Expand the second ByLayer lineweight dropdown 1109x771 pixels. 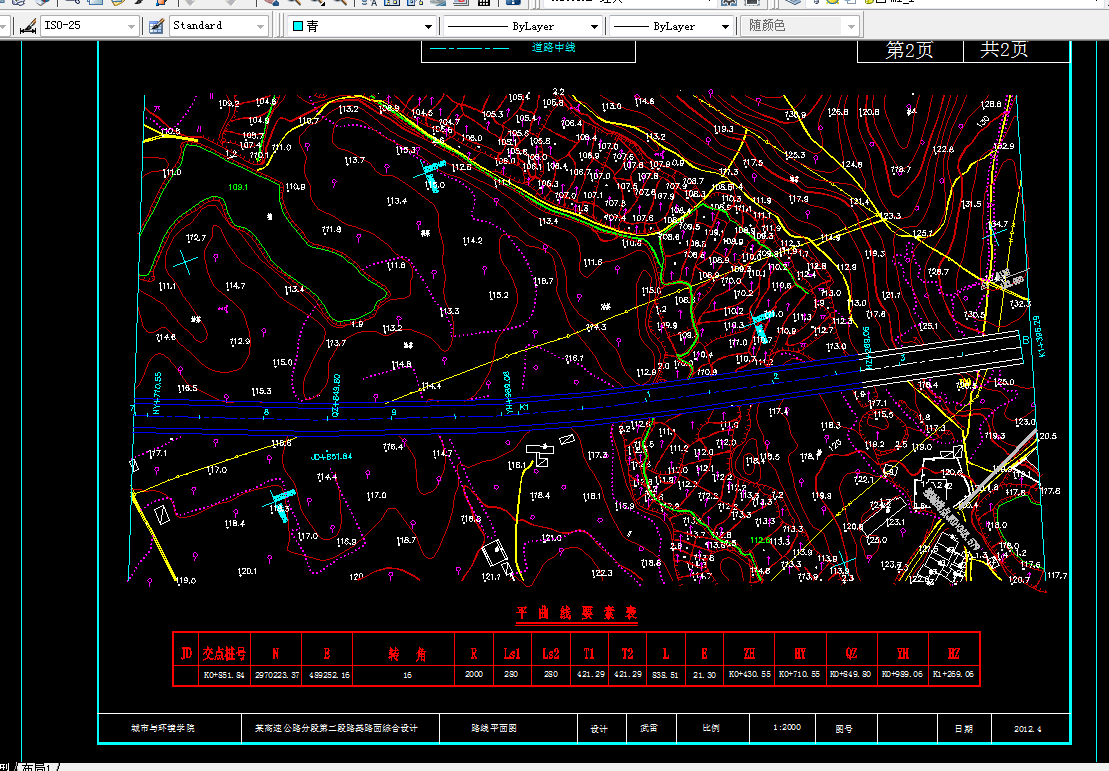725,26
